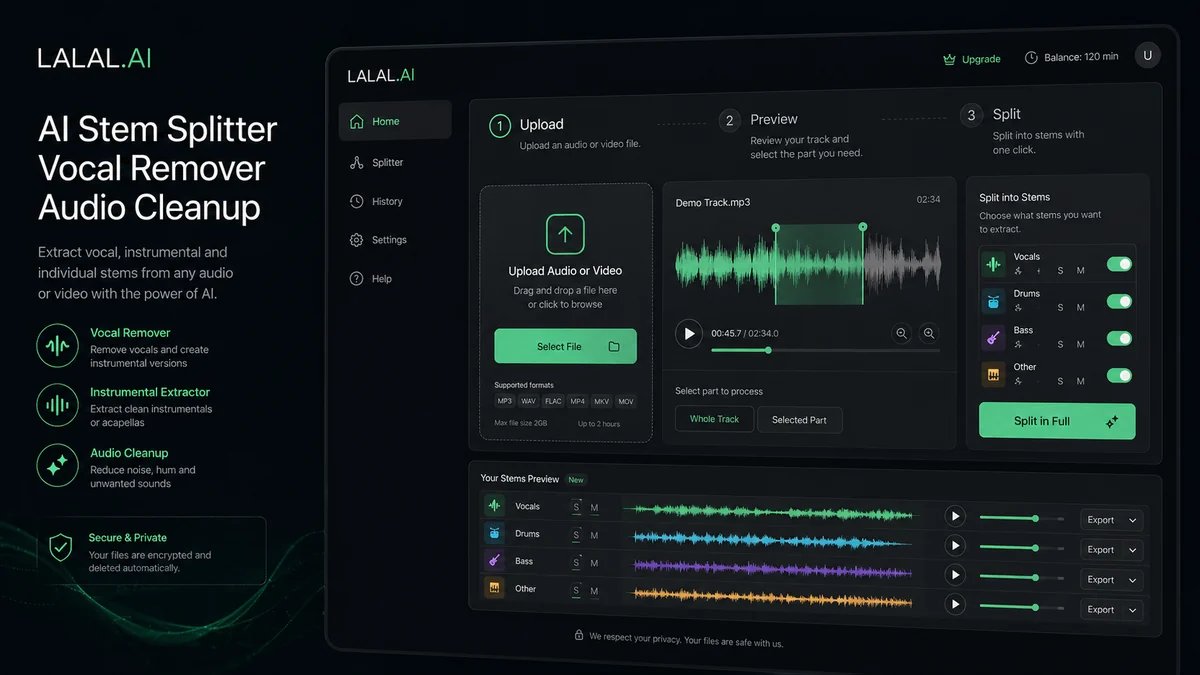
Task: Click the Demo Track playback progress bar
Action: (825, 350)
